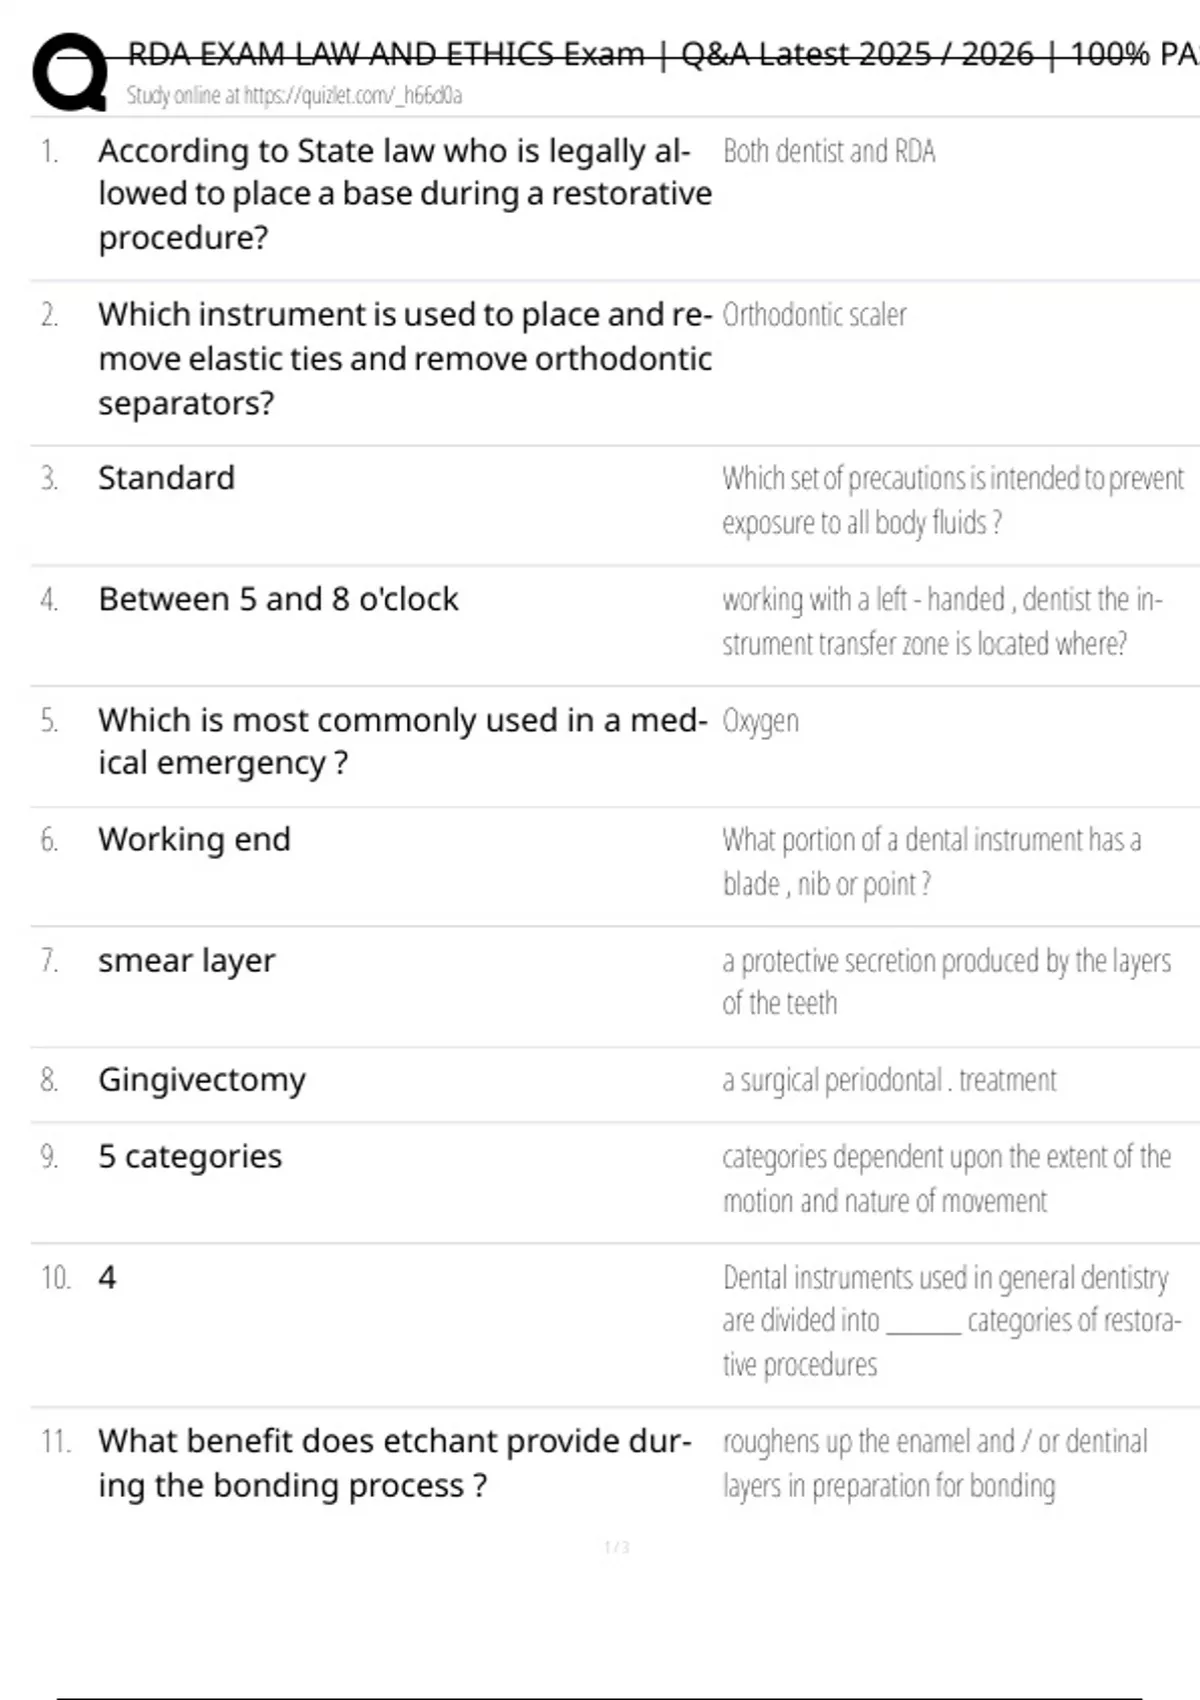
Task: Select the body fluids precautions definition
Action: coord(952,500)
